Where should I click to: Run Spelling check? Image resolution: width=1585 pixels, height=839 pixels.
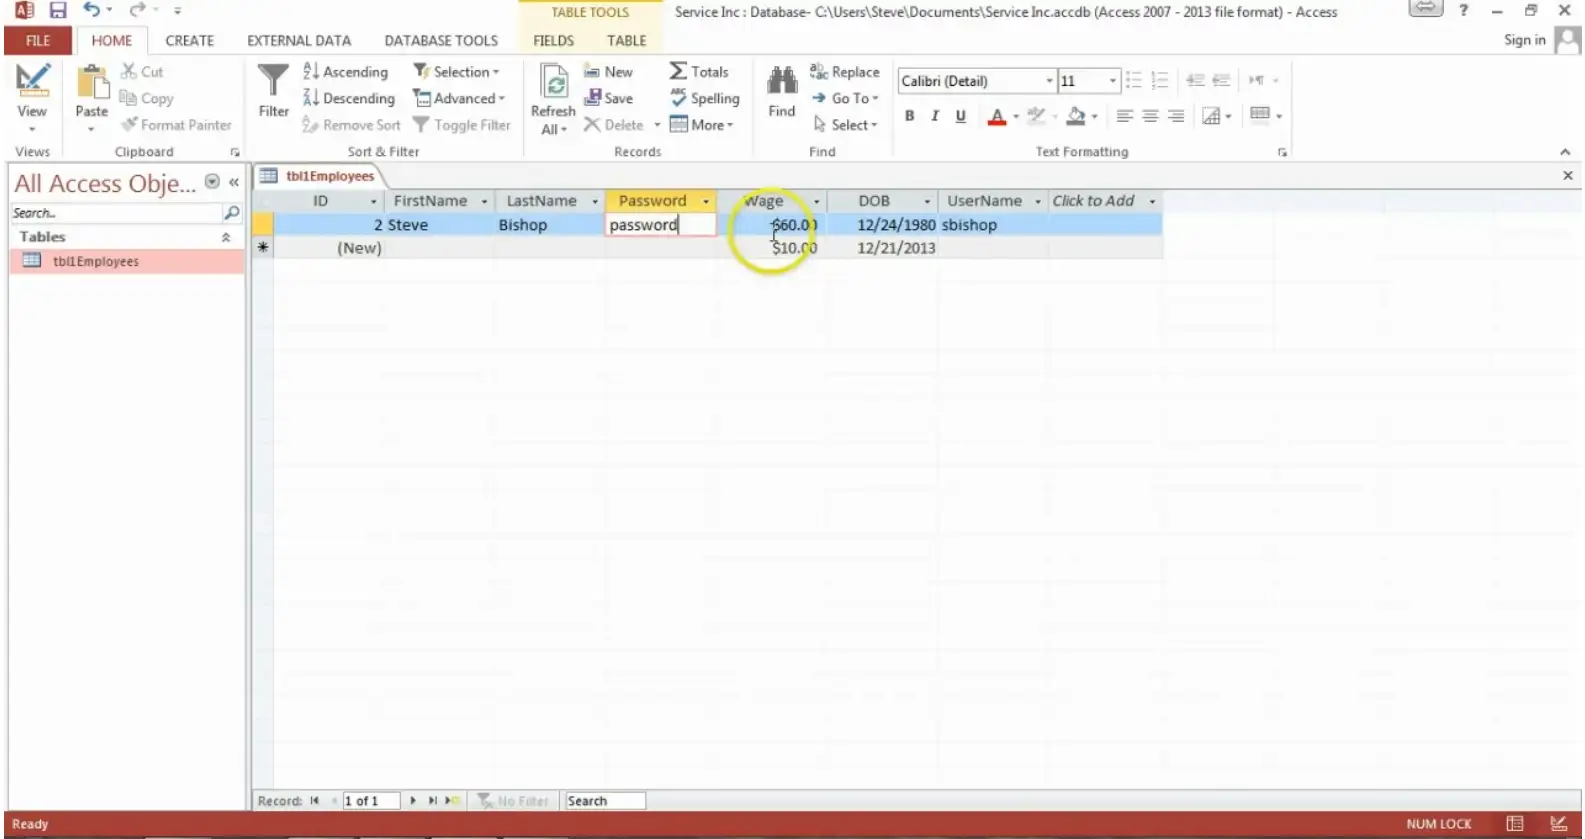(705, 98)
